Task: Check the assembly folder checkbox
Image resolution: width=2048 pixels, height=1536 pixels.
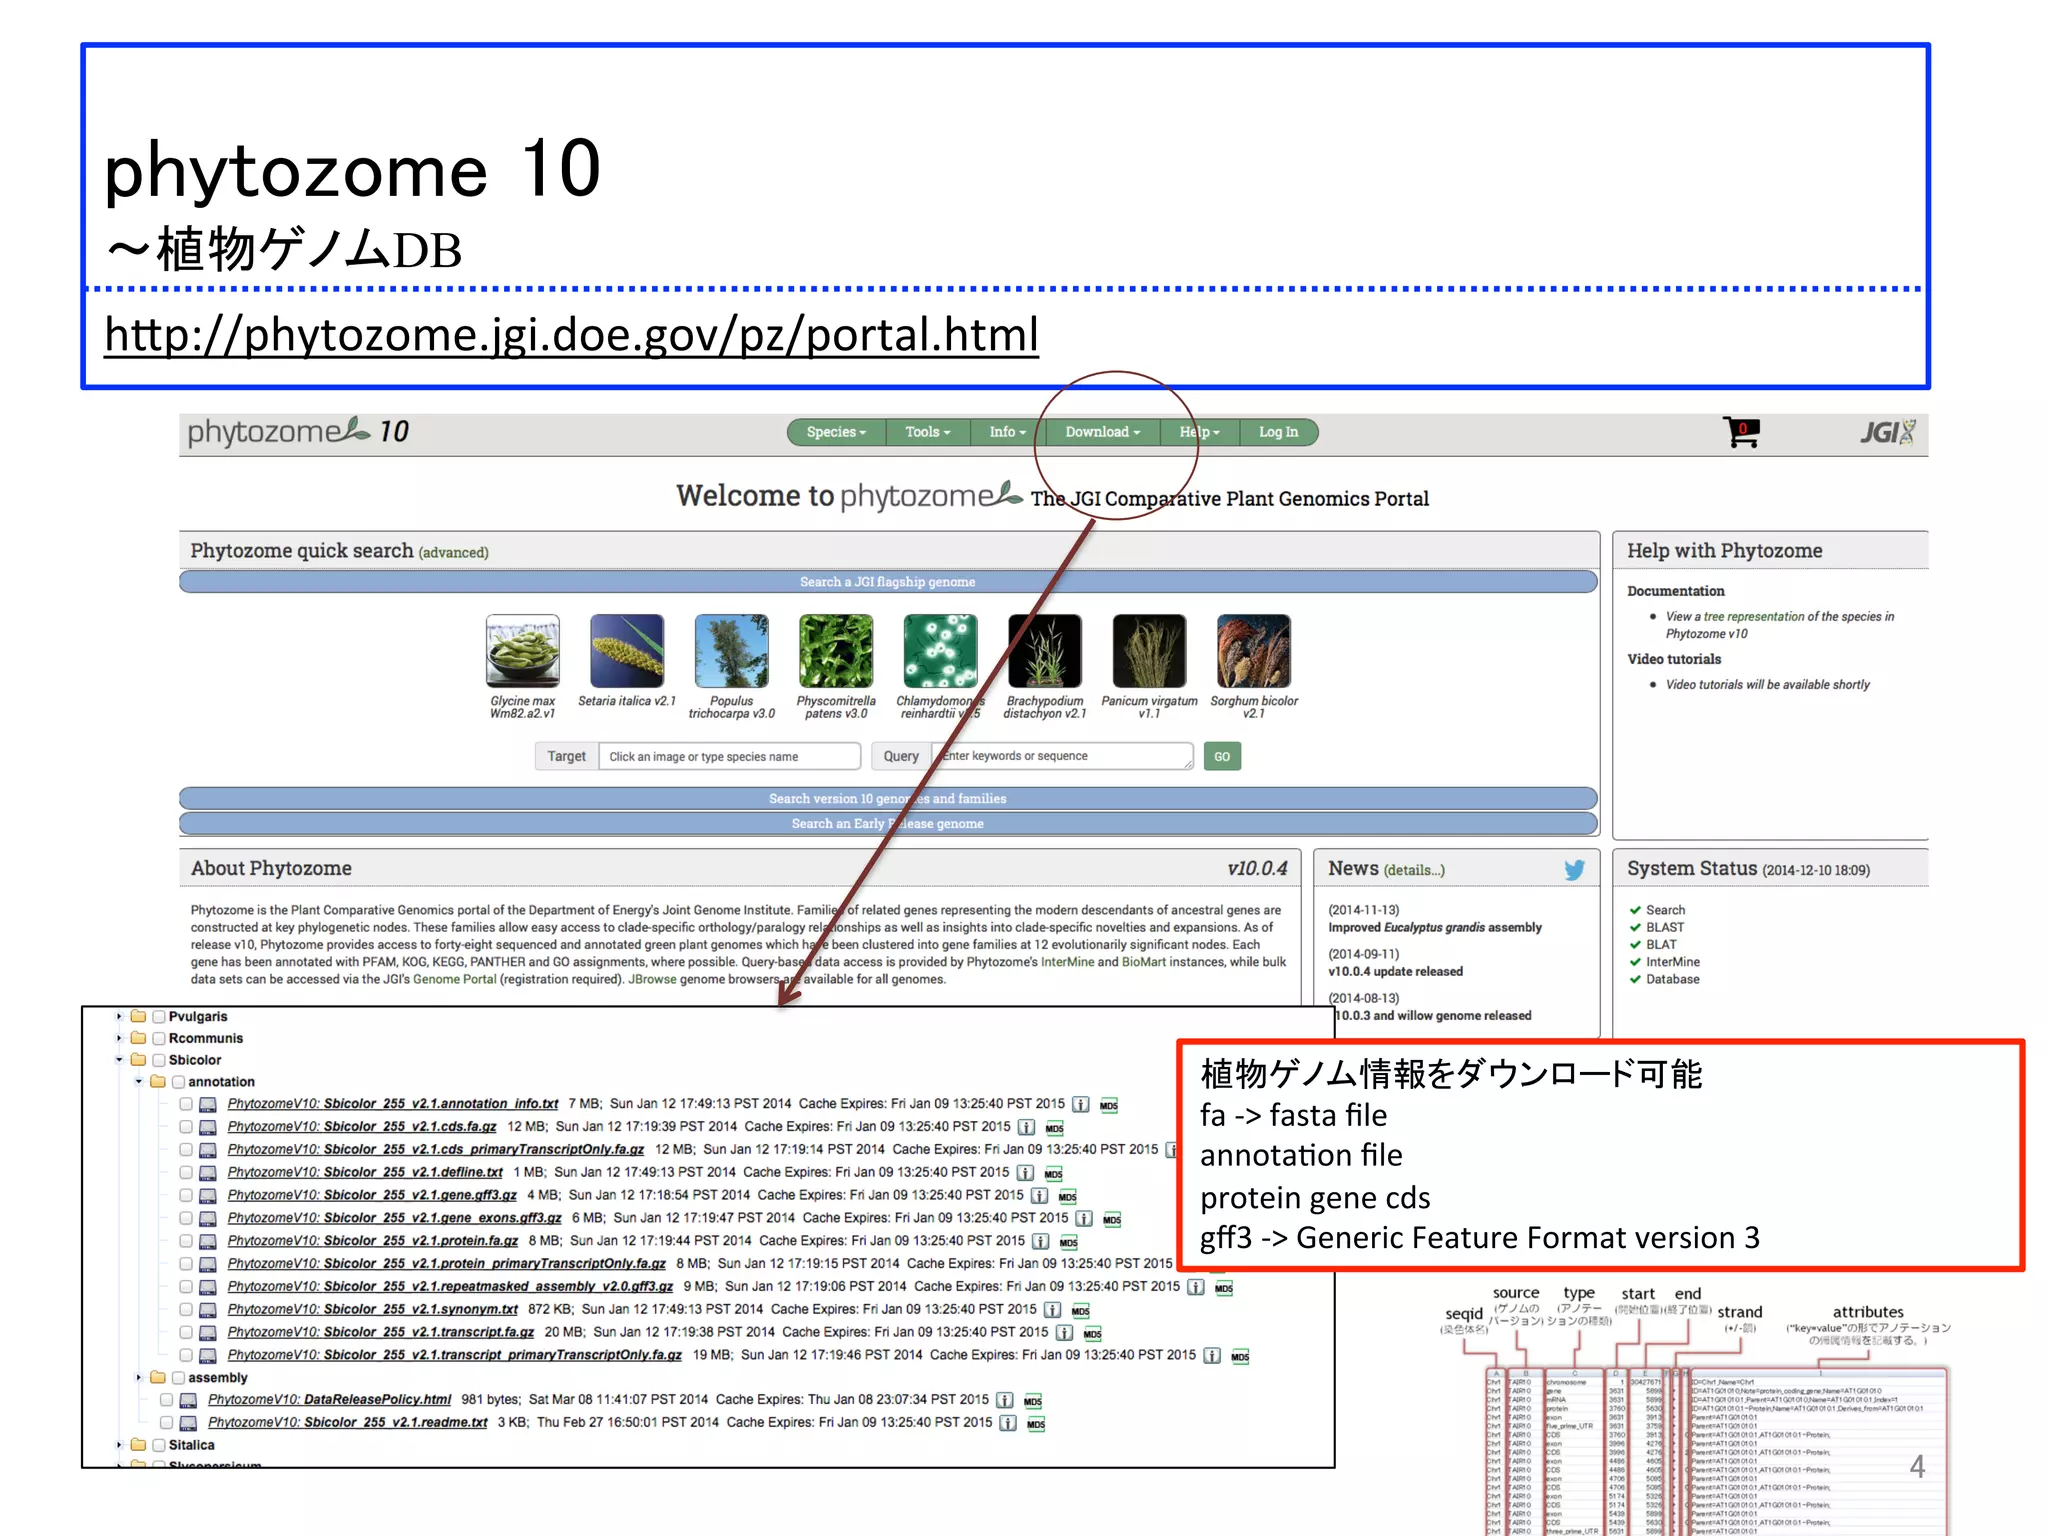Action: click(178, 1378)
